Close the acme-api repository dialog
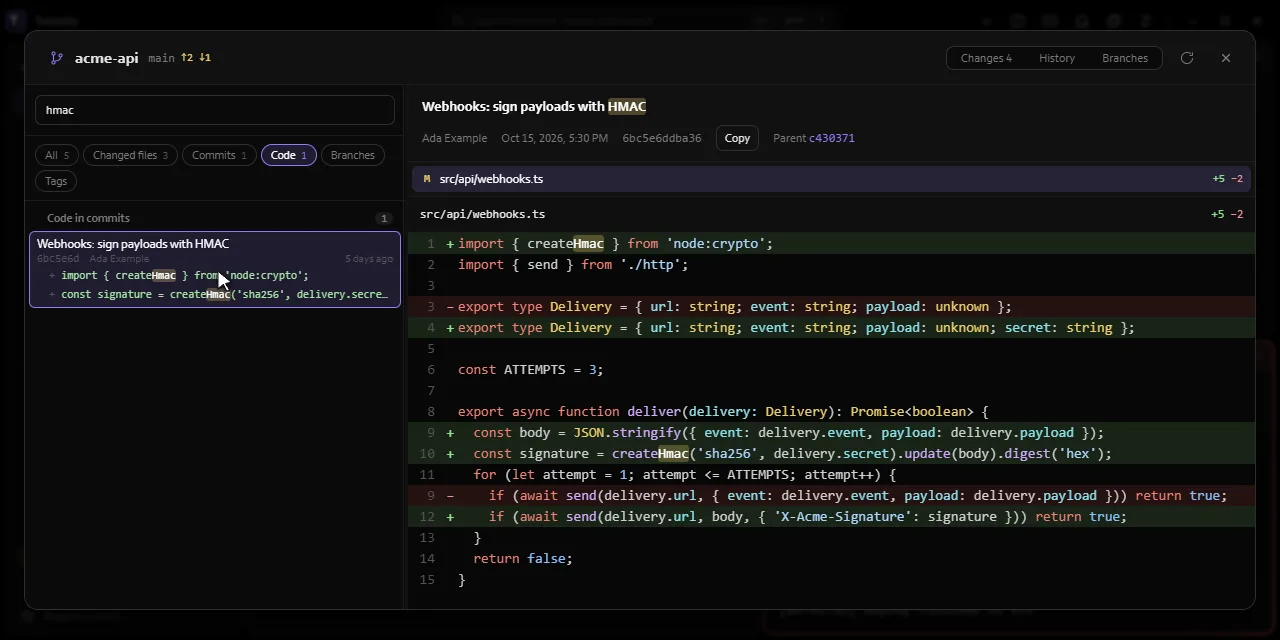This screenshot has width=1280, height=640. [x=1226, y=58]
